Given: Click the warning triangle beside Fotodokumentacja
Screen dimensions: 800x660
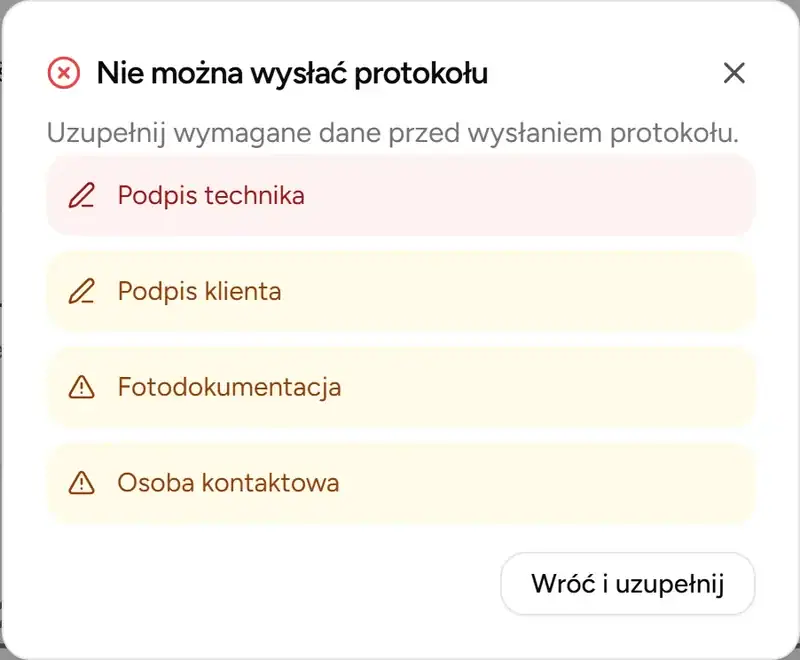Looking at the screenshot, I should [x=84, y=388].
